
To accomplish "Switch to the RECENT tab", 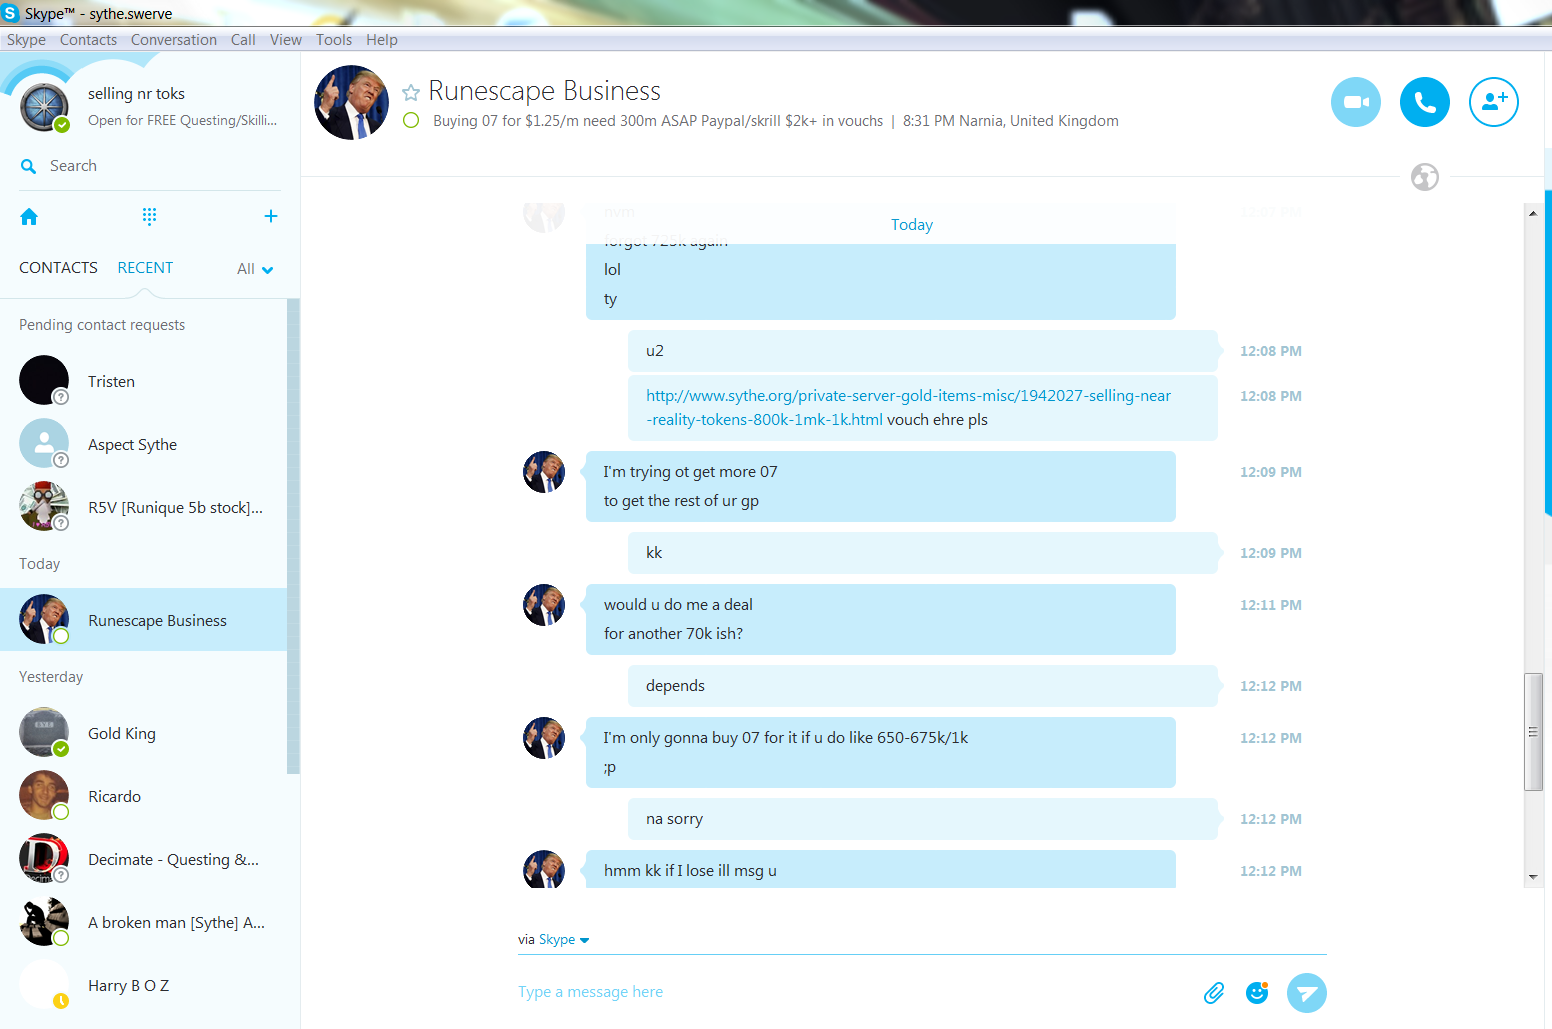I will point(145,268).
